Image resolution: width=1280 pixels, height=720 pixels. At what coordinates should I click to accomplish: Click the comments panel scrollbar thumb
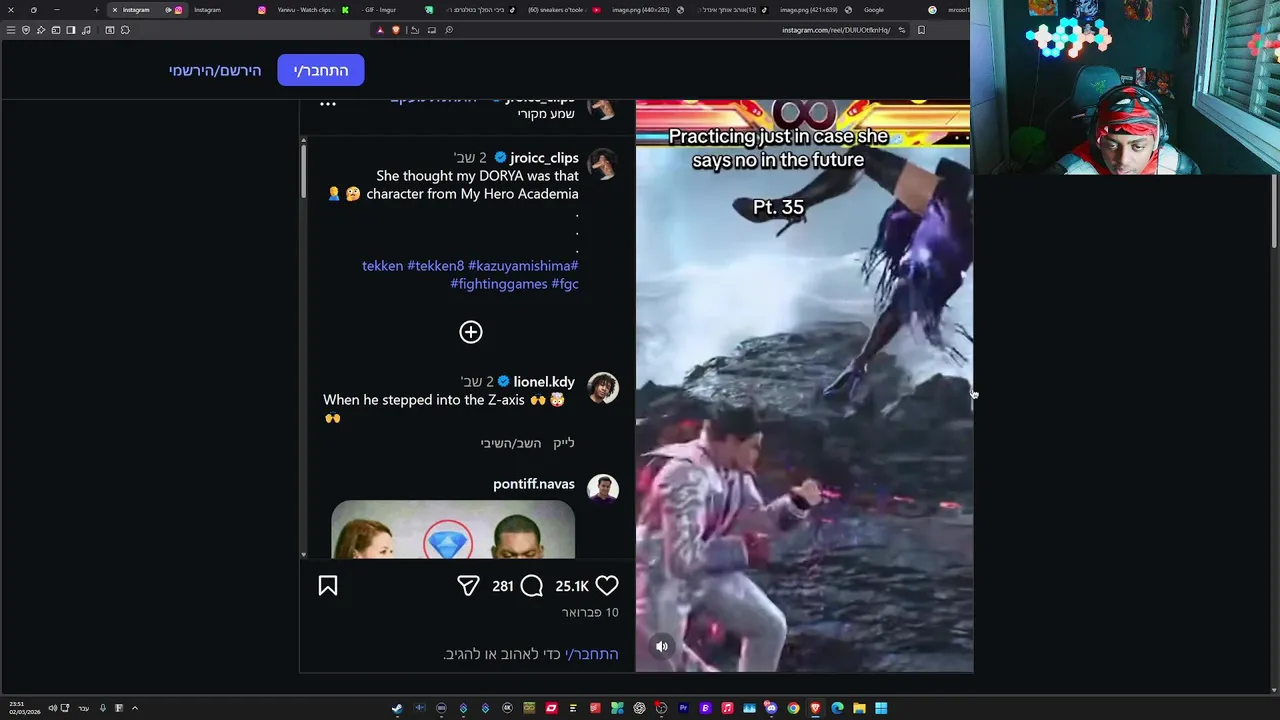coord(303,170)
